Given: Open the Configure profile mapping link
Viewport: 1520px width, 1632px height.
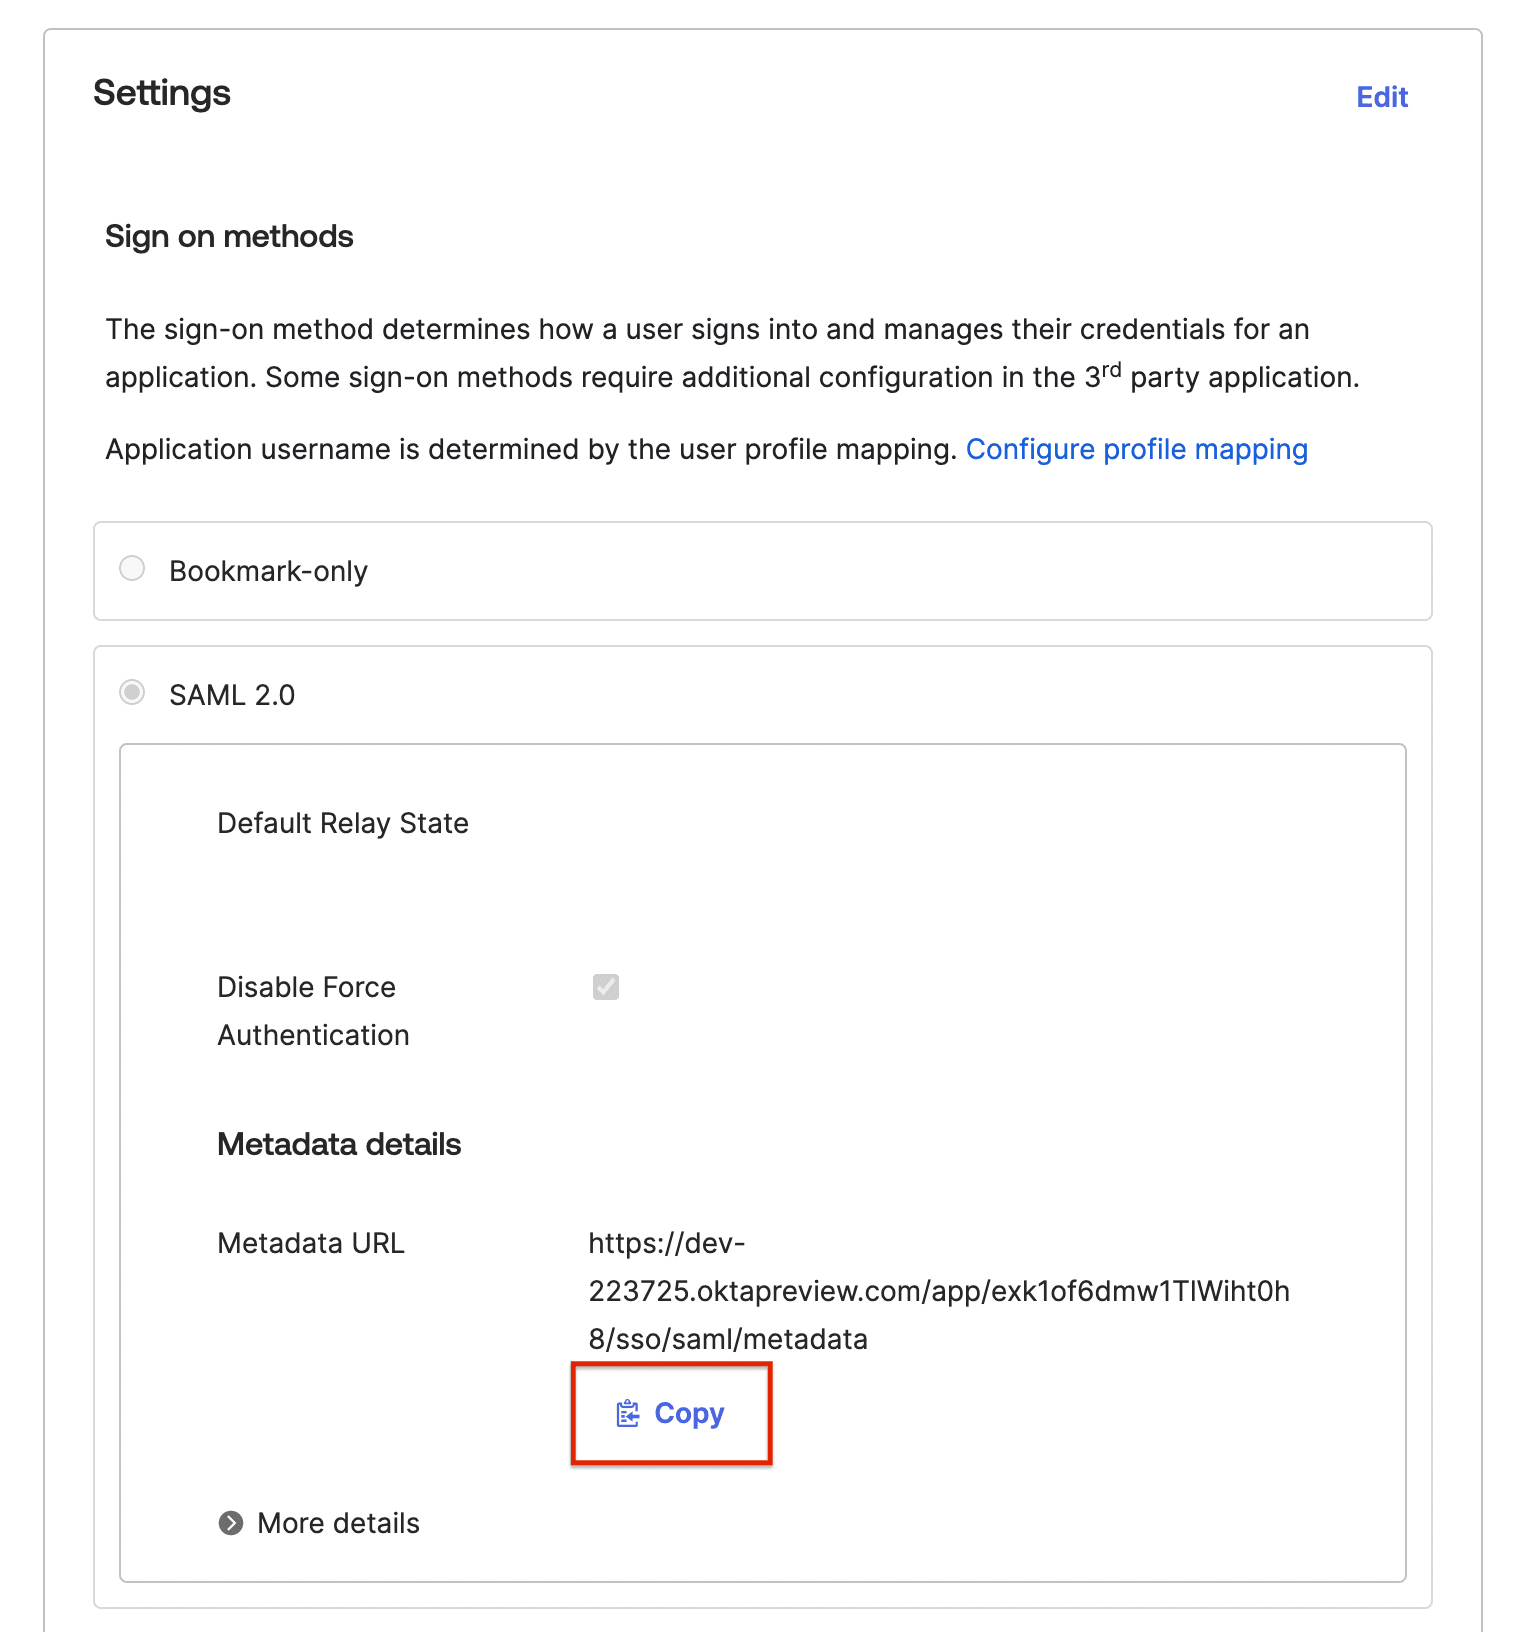Looking at the screenshot, I should point(1136,450).
